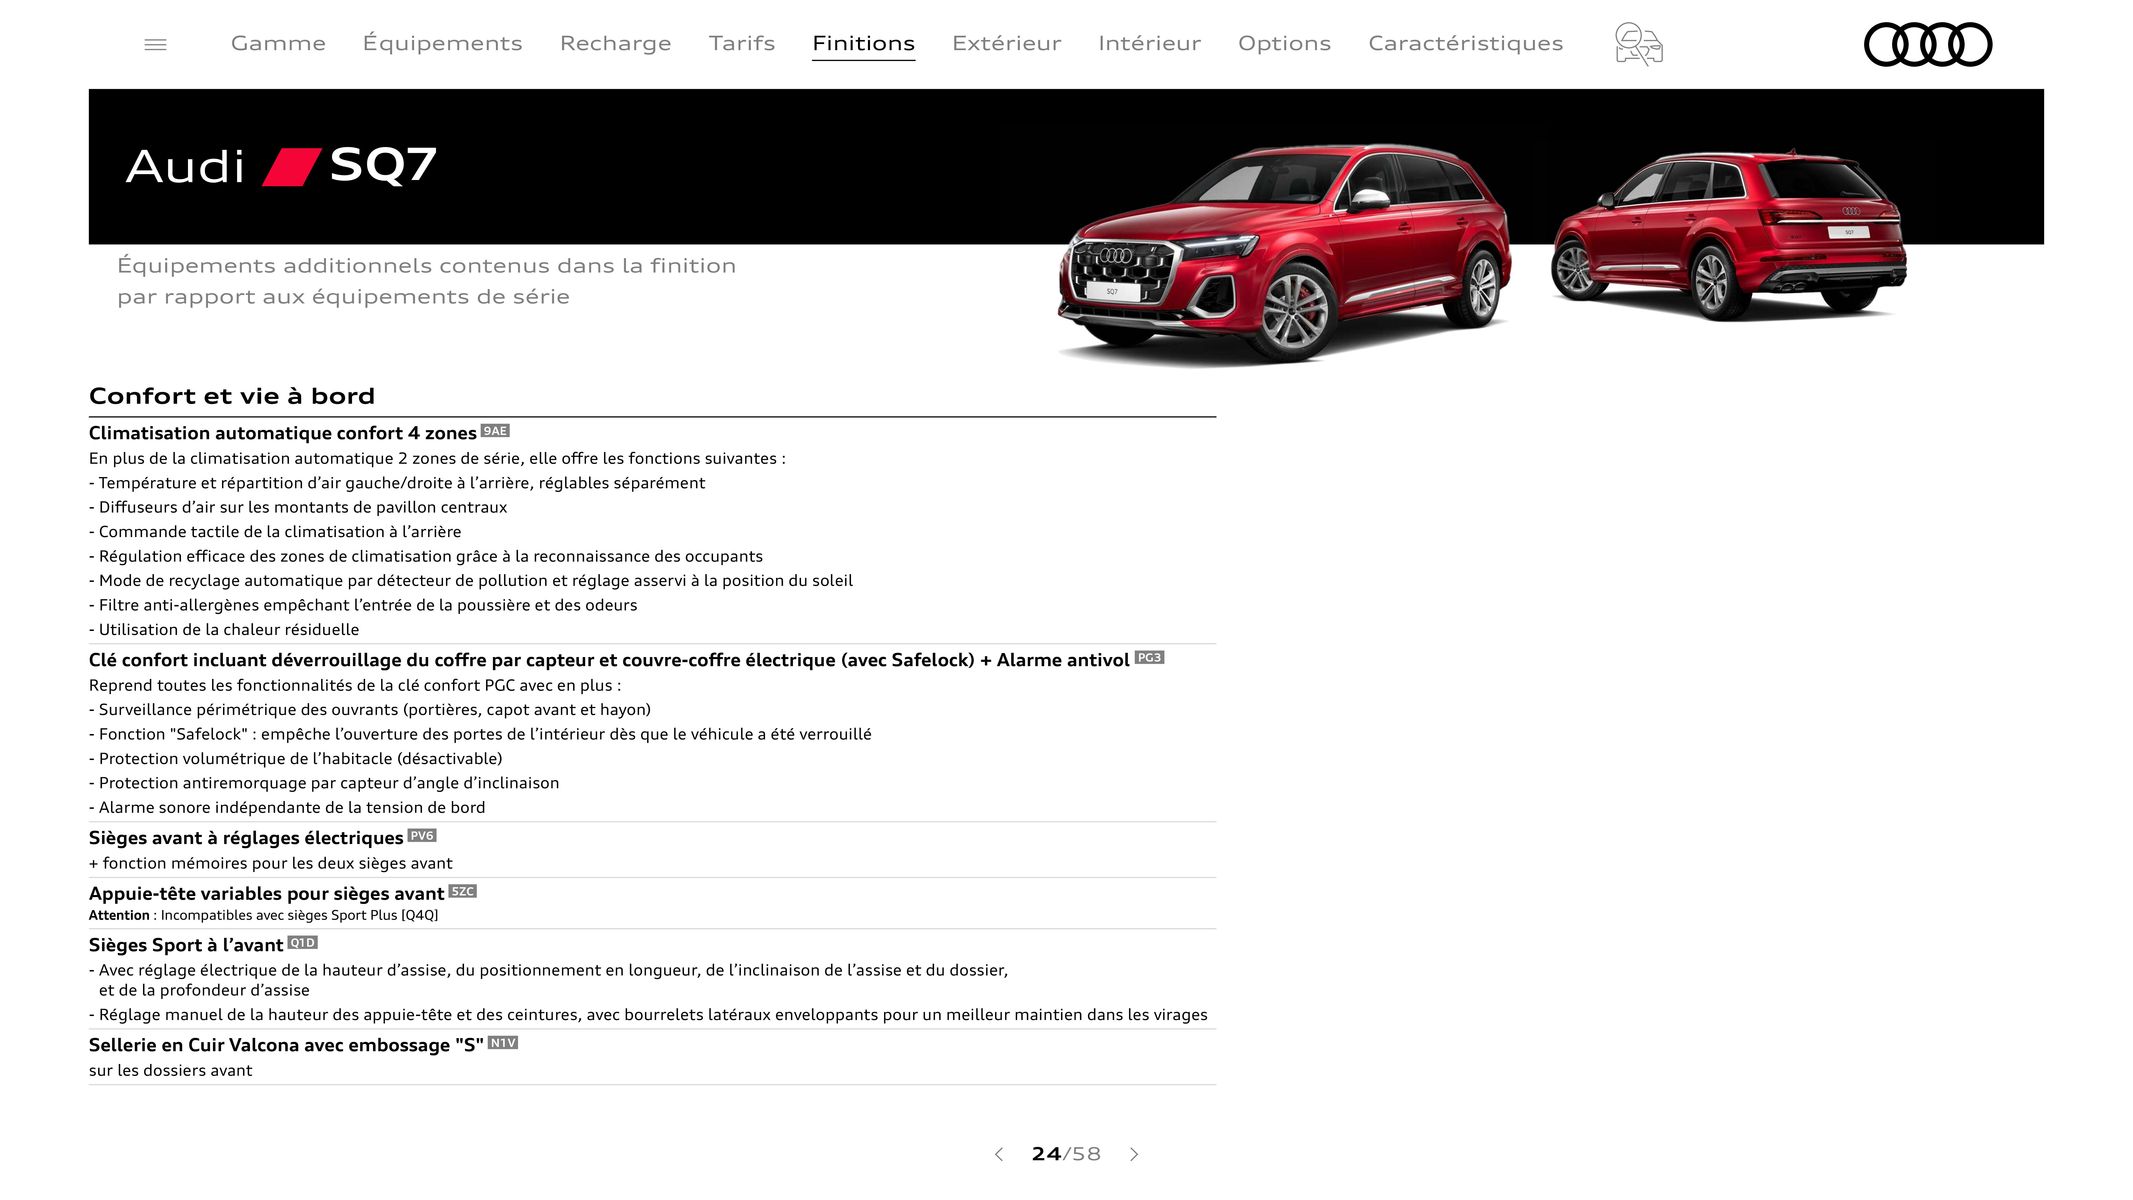The width and height of the screenshot is (2133, 1200).
Task: Click the Q1D option code badge
Action: [303, 943]
